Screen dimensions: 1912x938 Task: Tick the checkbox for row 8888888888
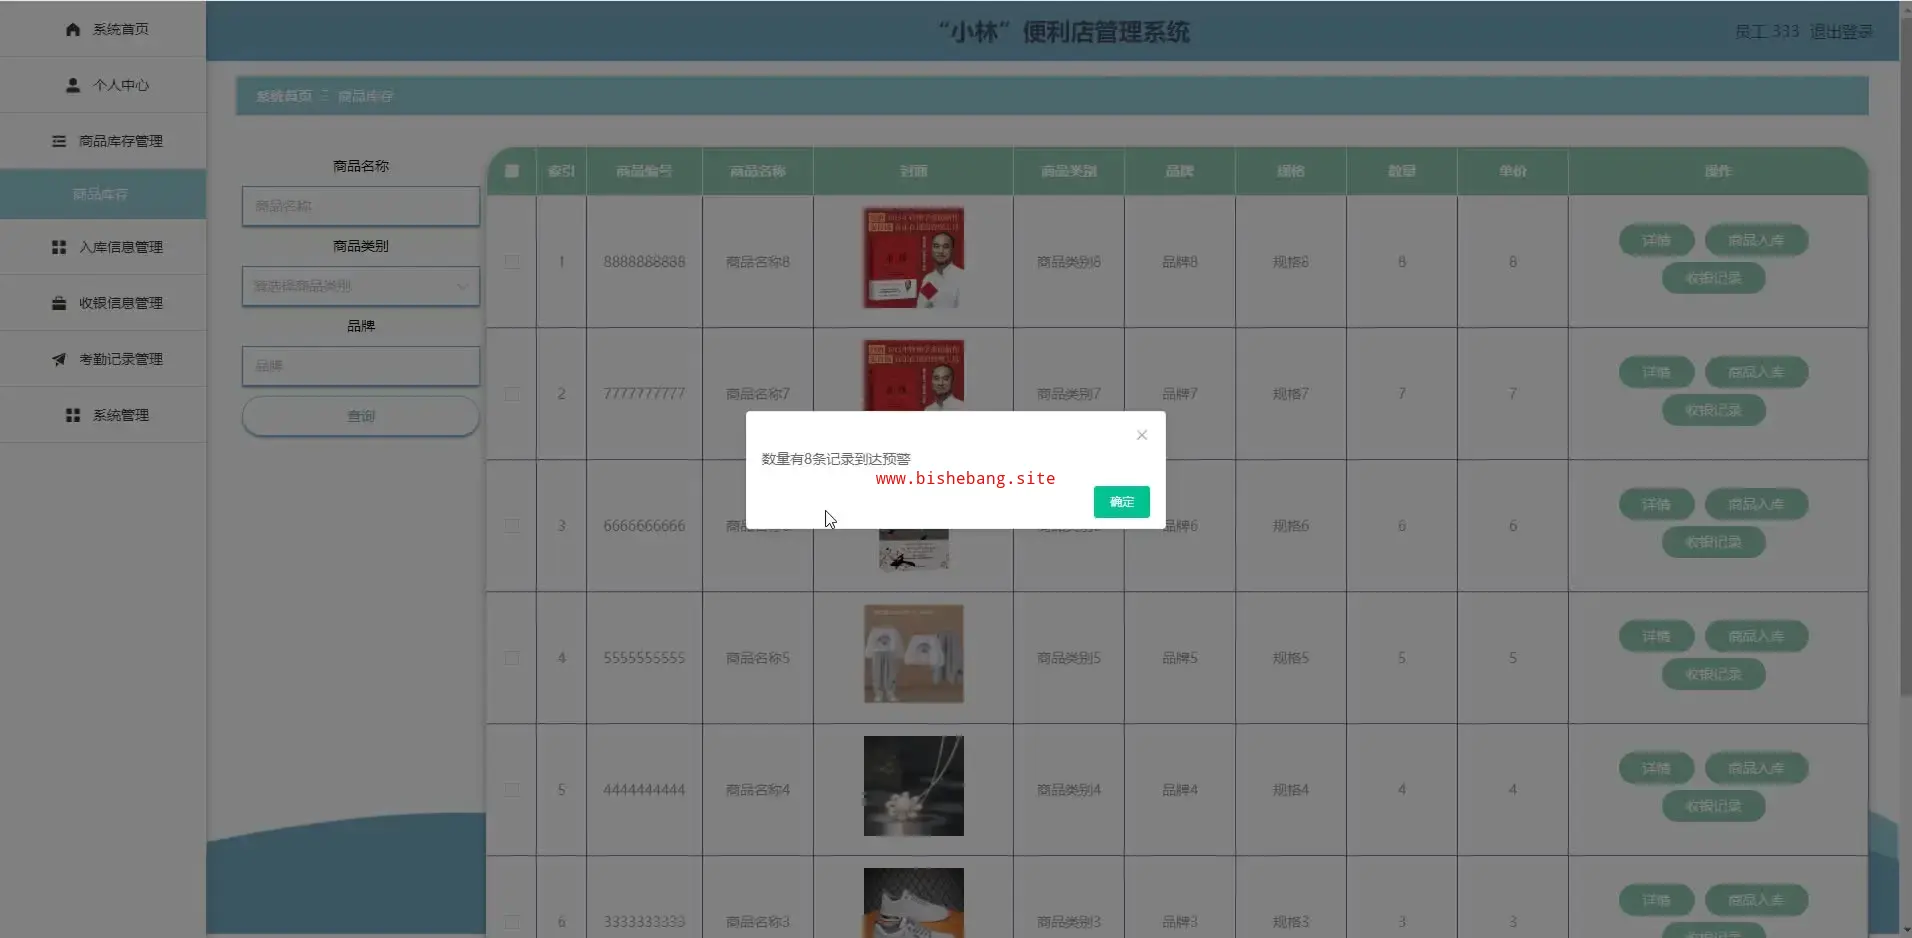512,262
